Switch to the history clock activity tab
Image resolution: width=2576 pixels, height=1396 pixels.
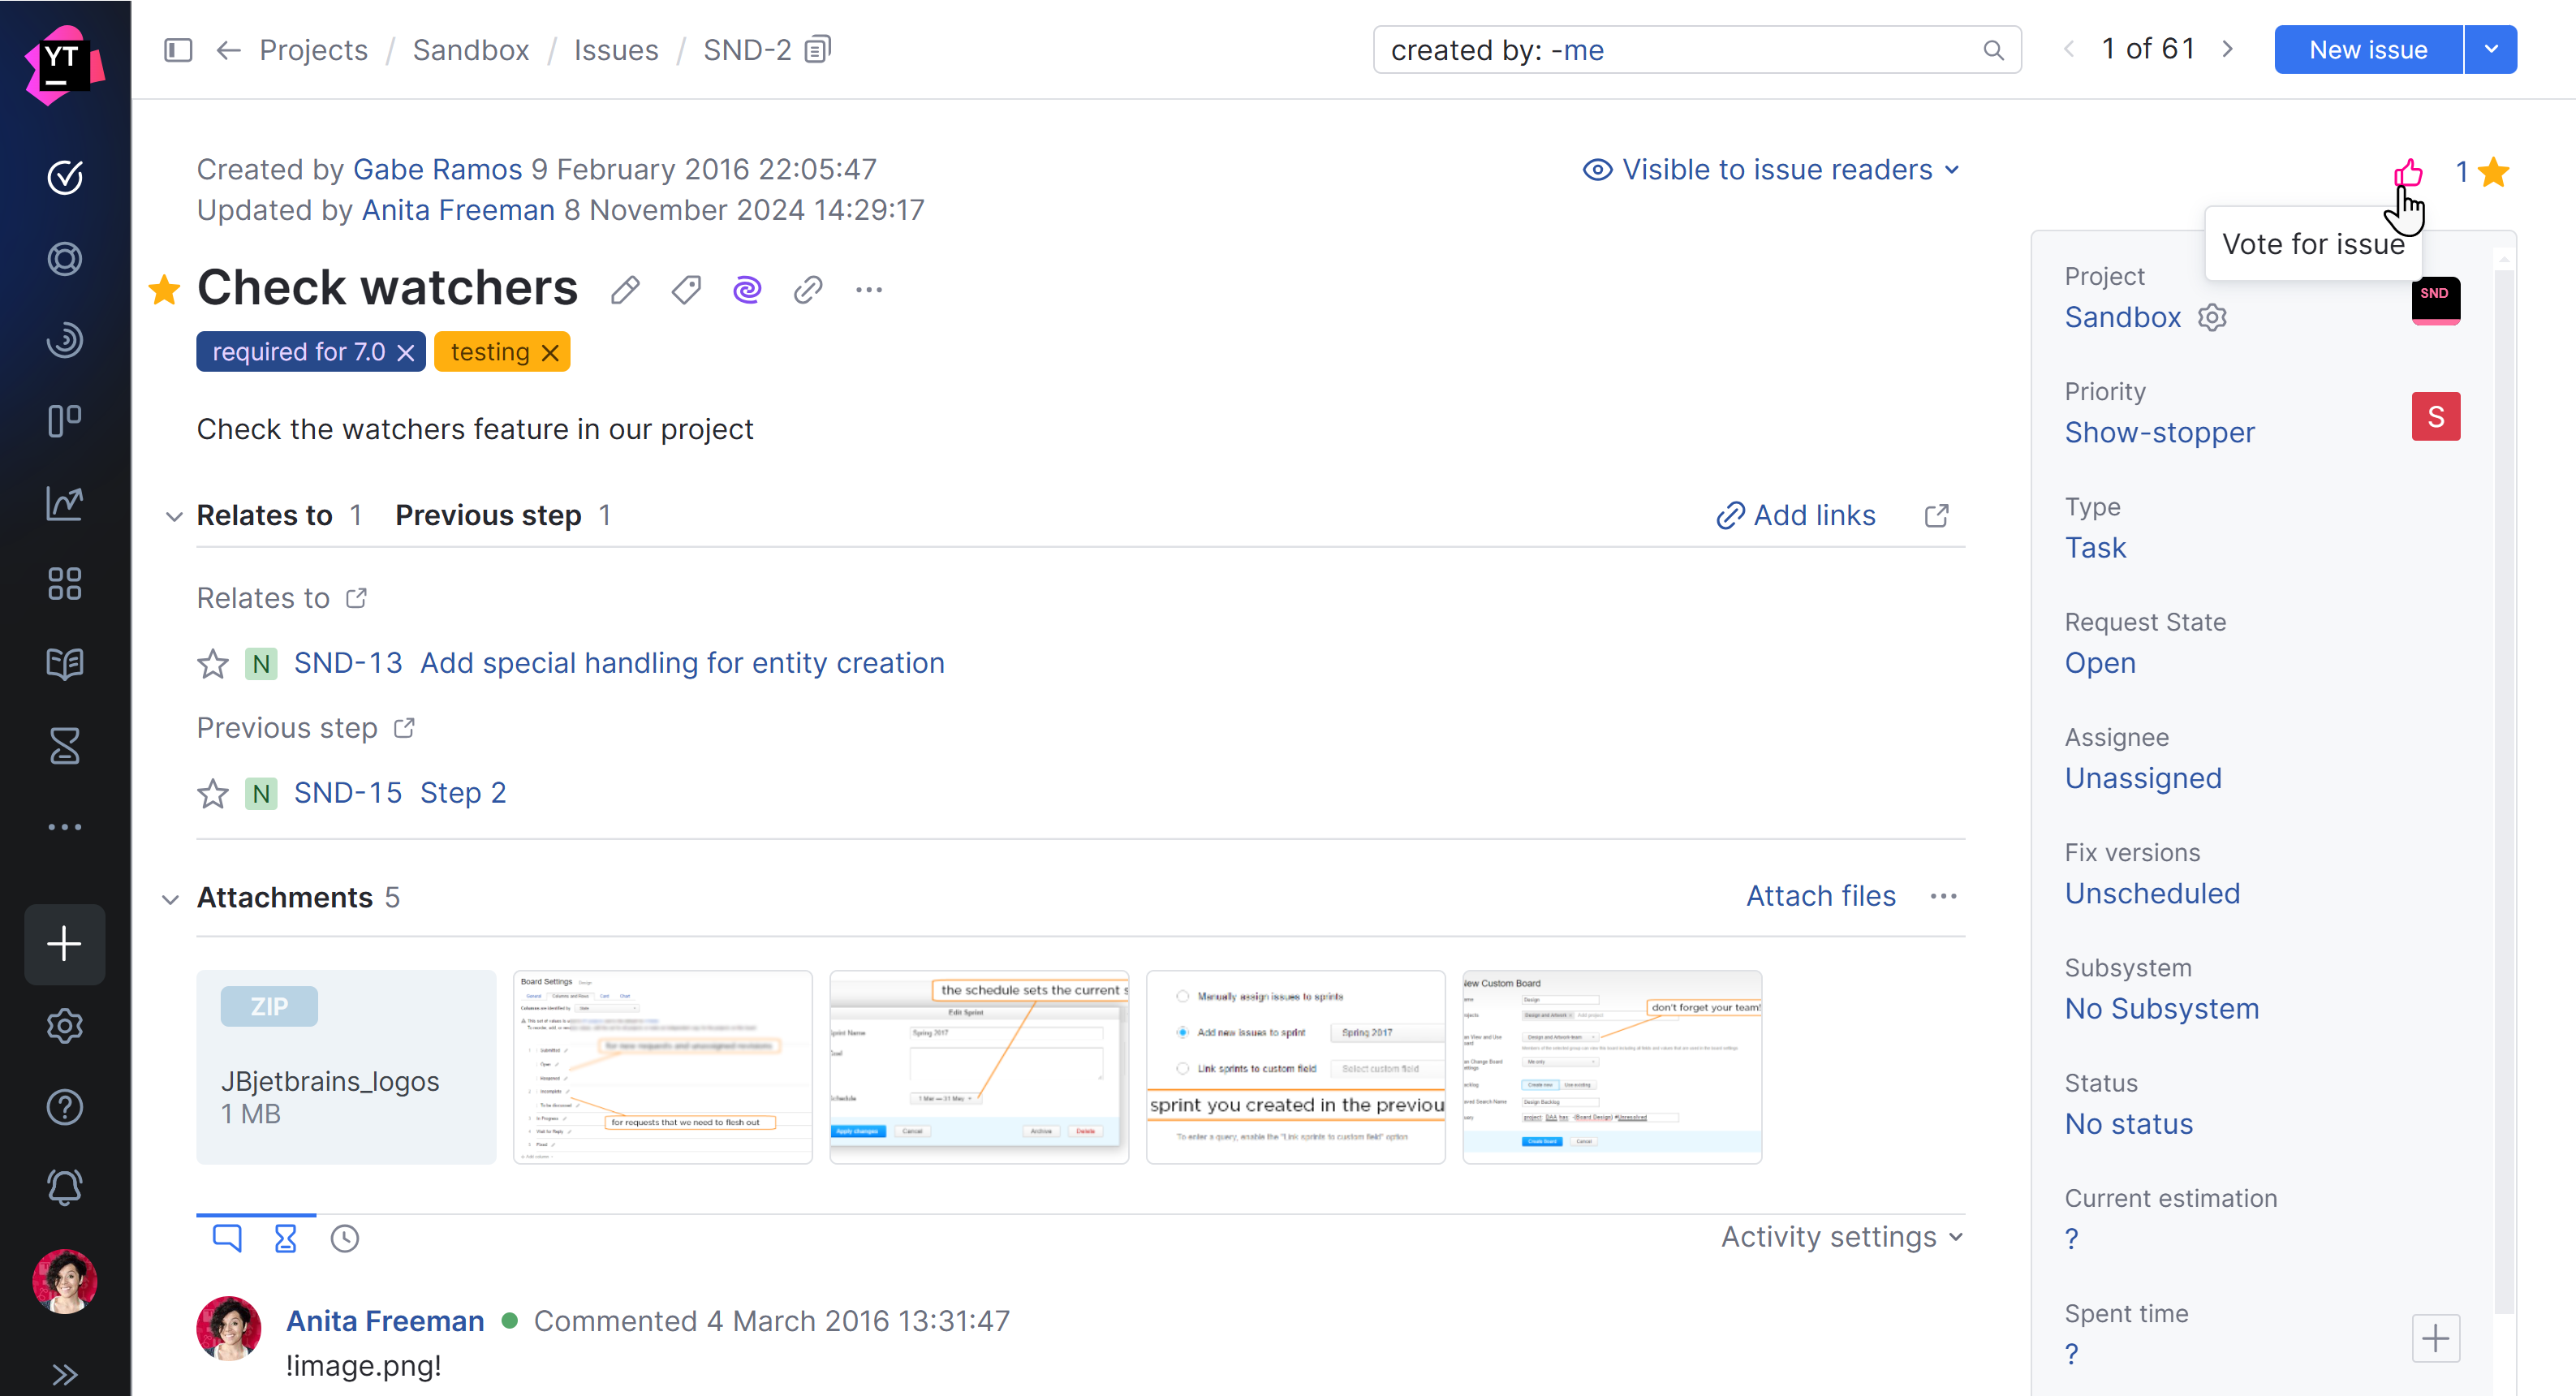click(x=345, y=1239)
